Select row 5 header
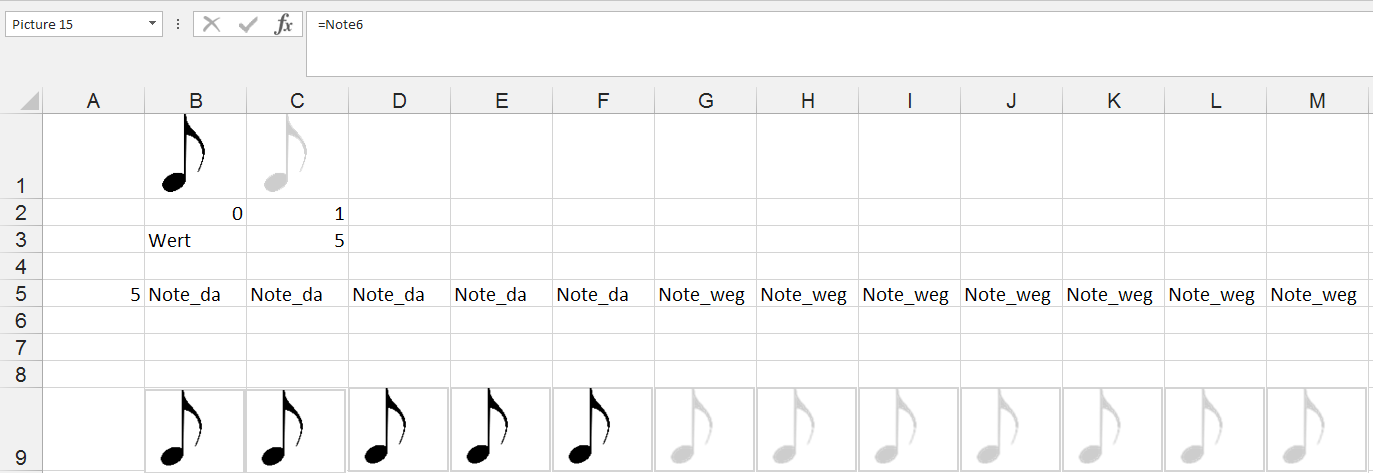The image size is (1373, 473). (x=21, y=295)
